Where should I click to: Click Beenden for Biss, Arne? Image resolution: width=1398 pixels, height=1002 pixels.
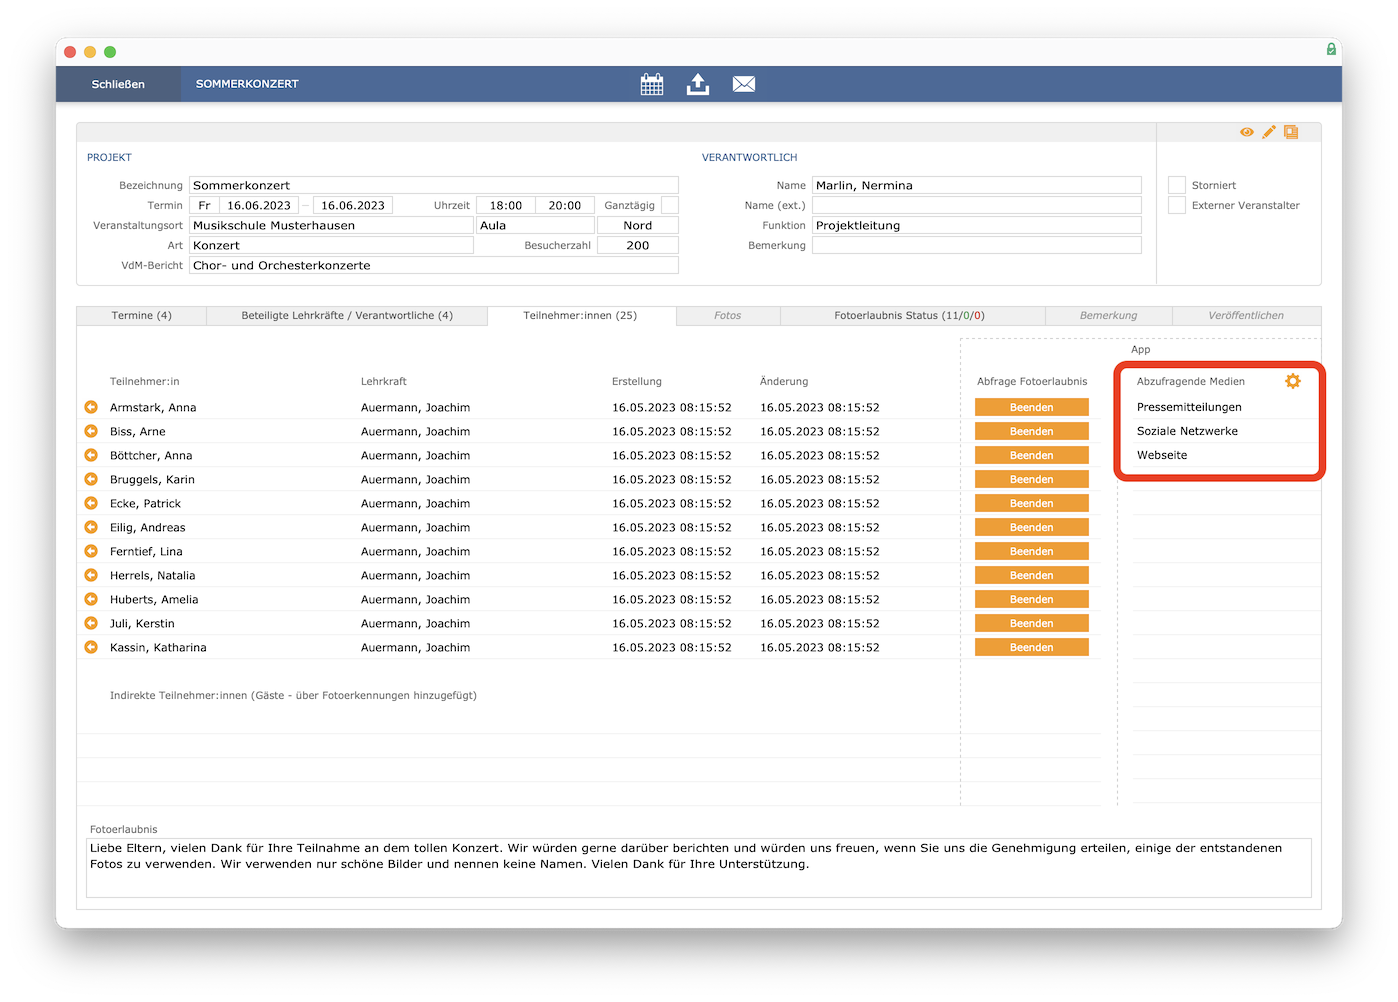[1032, 431]
